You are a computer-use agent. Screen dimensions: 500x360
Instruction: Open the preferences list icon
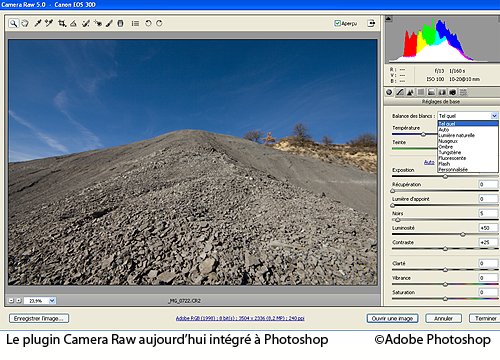[135, 23]
